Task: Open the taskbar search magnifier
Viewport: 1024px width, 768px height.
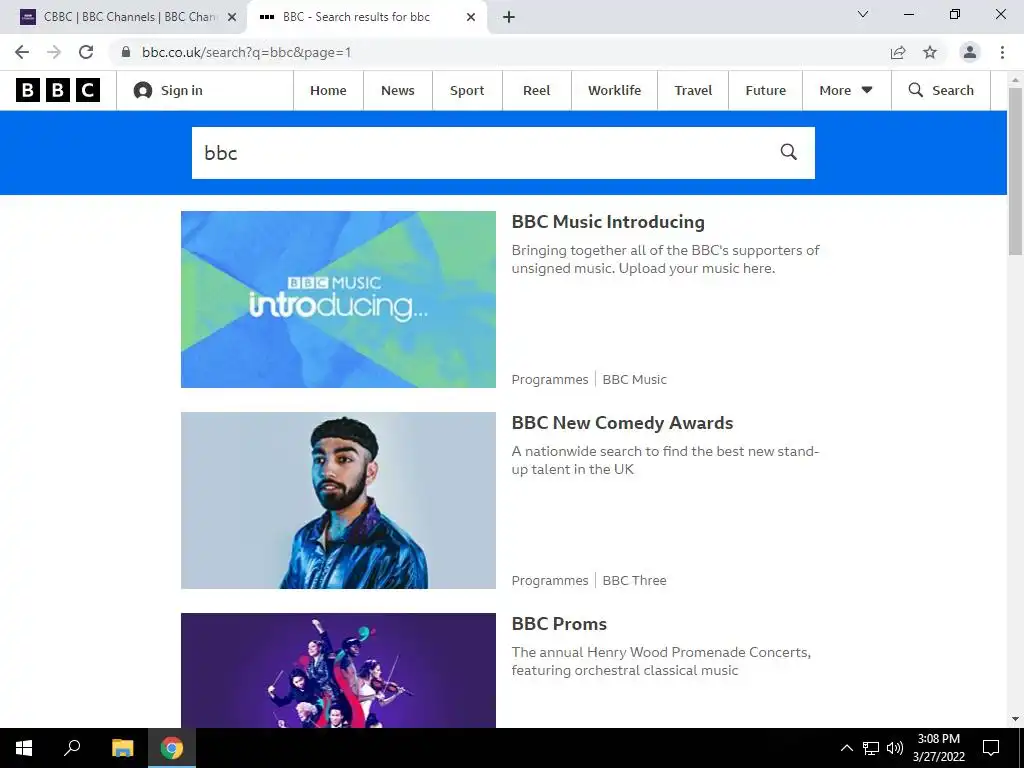Action: [x=72, y=748]
